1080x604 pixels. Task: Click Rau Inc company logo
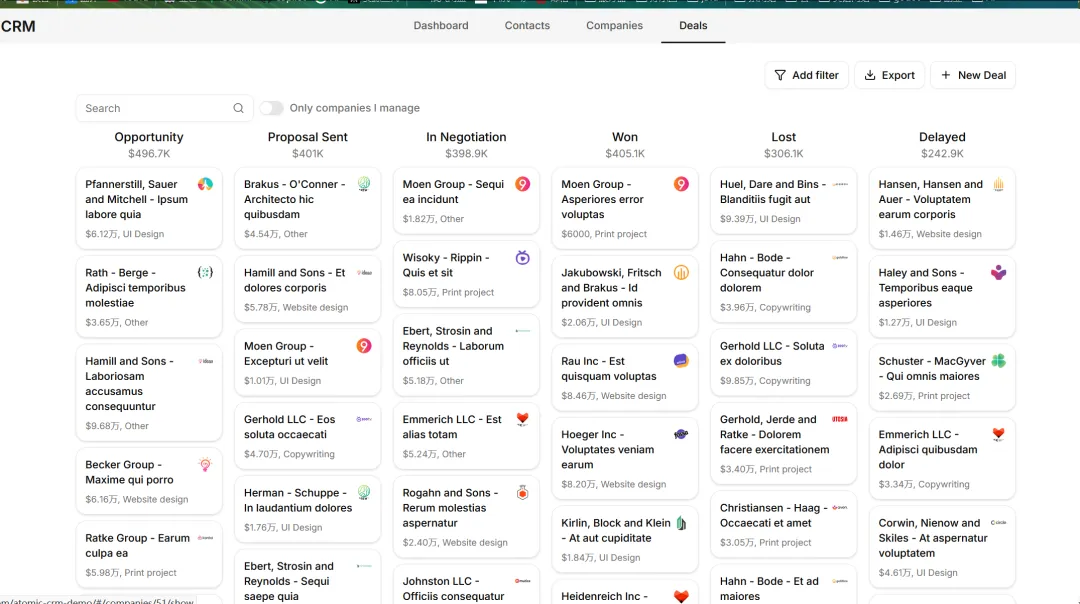(x=681, y=361)
